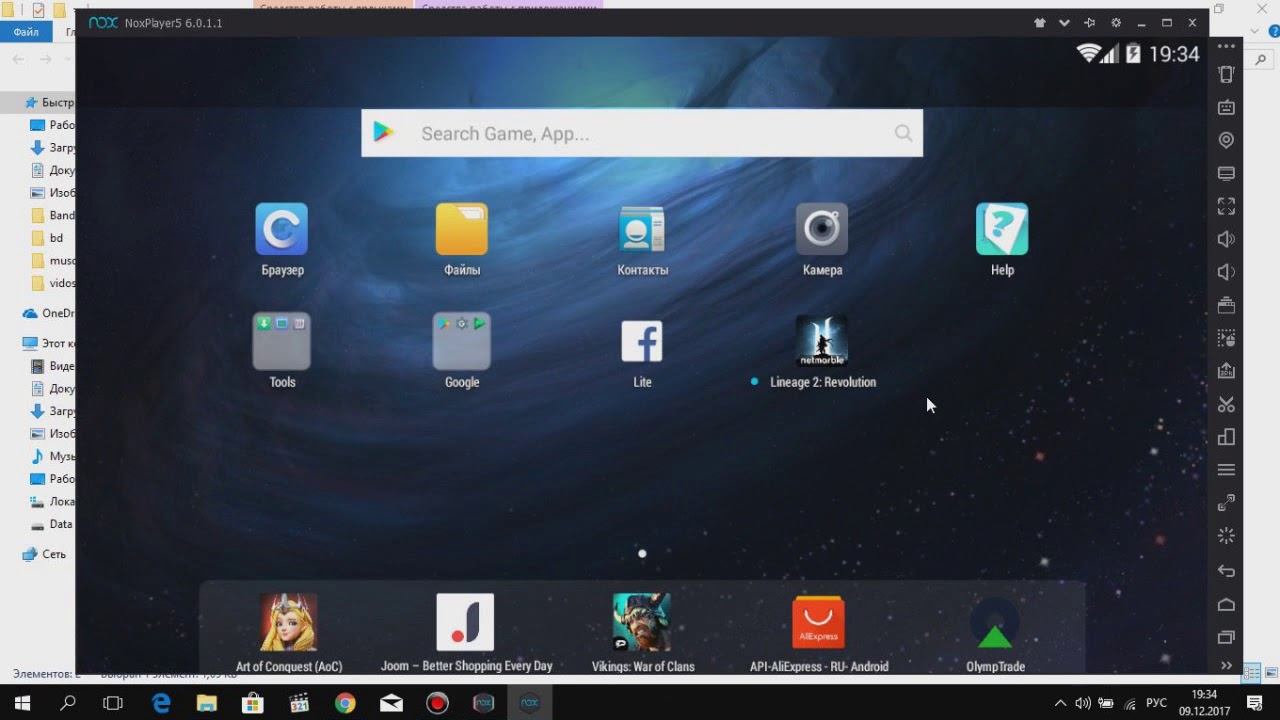Select the home screen page indicator dot
The height and width of the screenshot is (720, 1280).
642,553
